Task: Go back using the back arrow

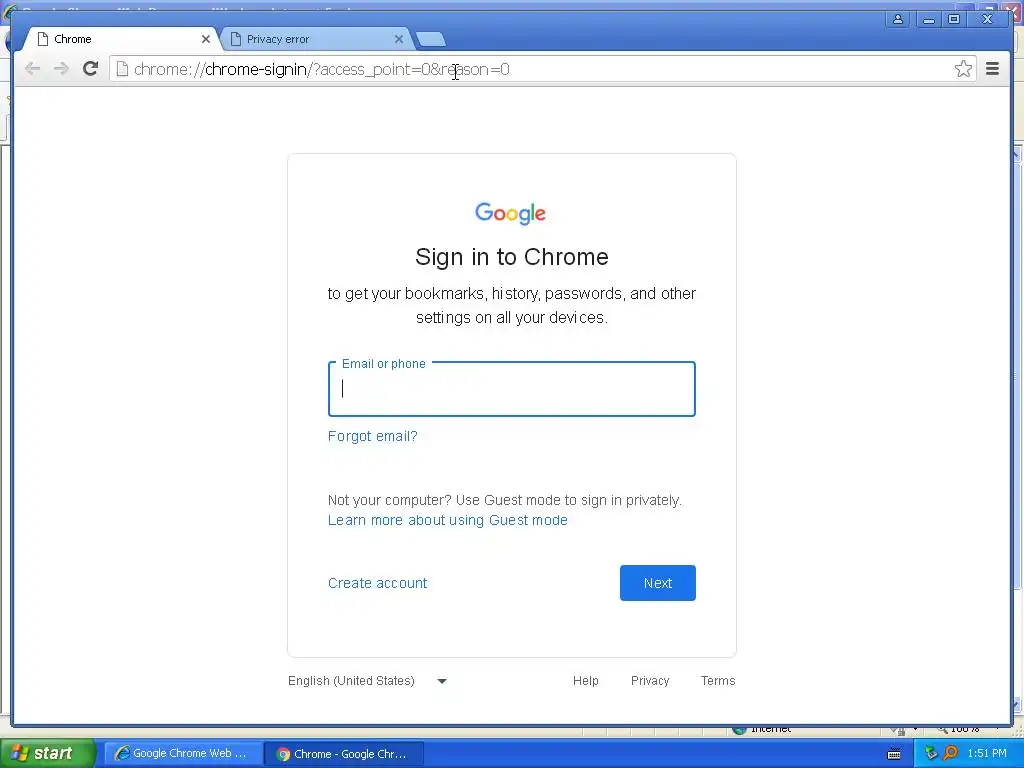Action: pos(32,69)
